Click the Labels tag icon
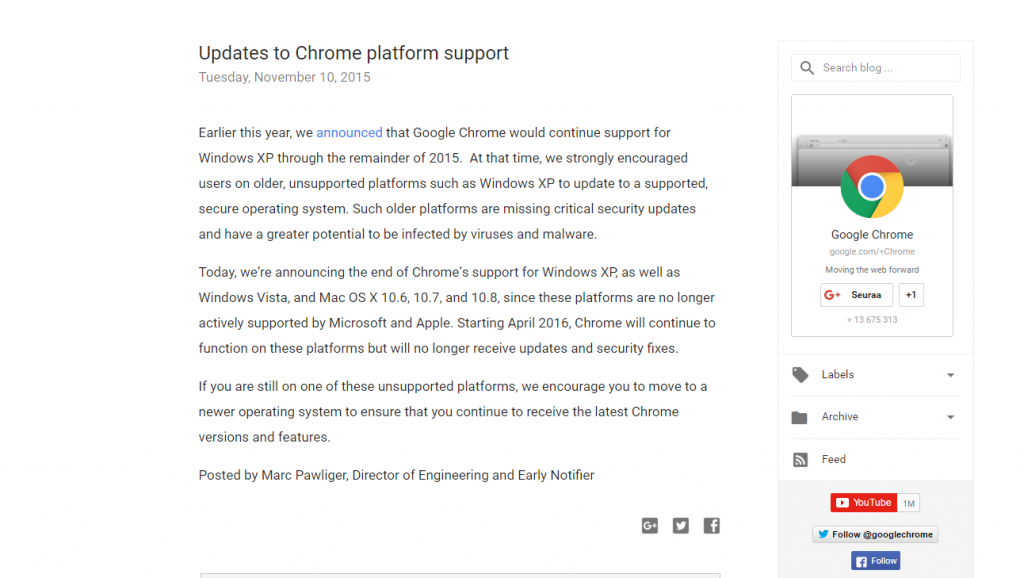Screen dimensions: 1024x578 coord(800,374)
